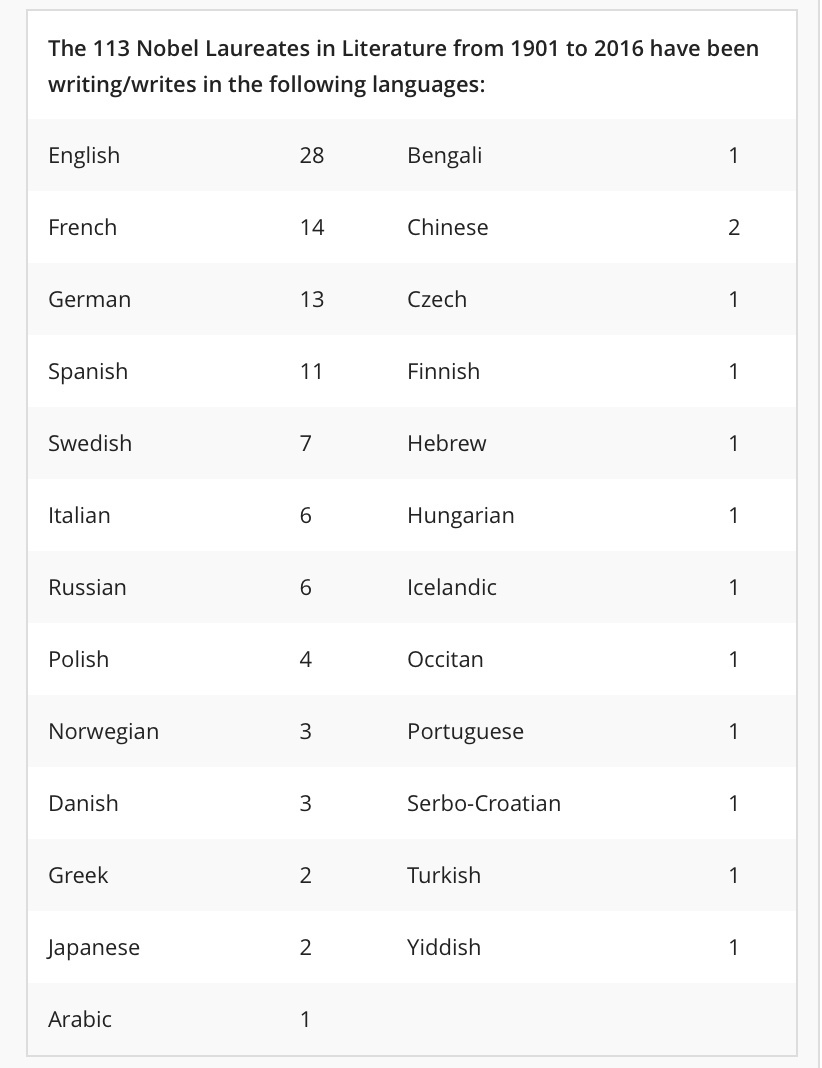Image resolution: width=822 pixels, height=1068 pixels.
Task: Click the Hungarian language entry
Action: click(460, 515)
